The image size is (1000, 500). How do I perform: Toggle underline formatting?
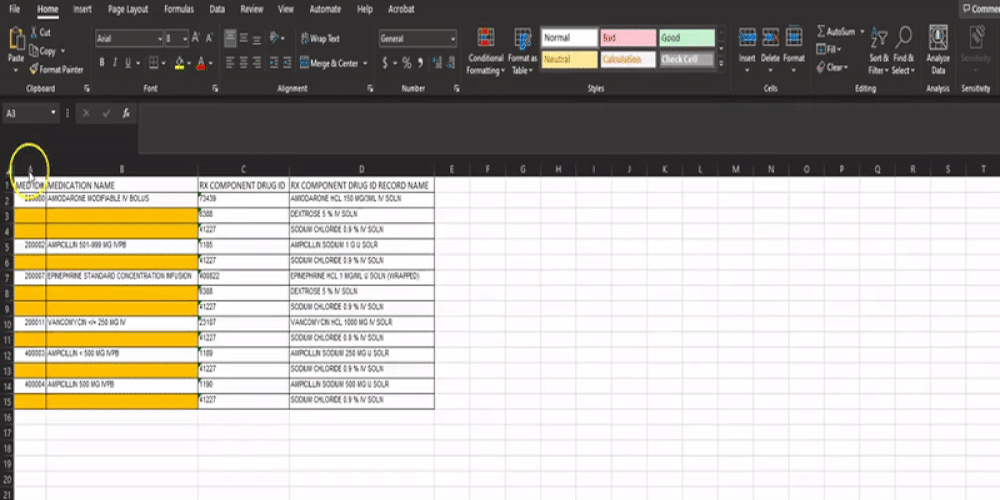[x=128, y=62]
